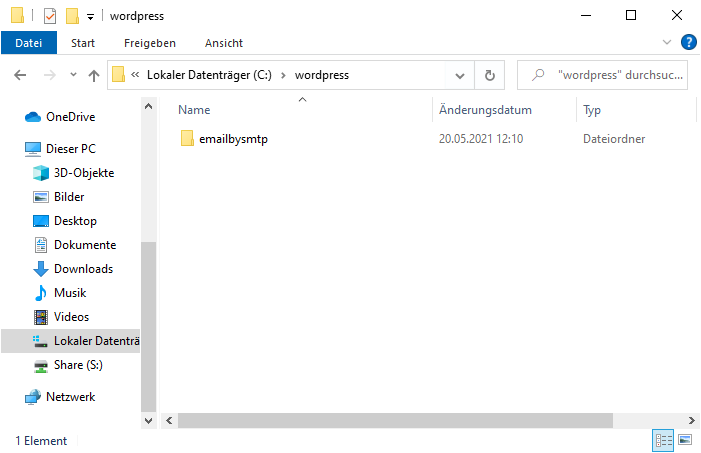
Task: Open Downloads in the sidebar
Action: tap(73, 269)
